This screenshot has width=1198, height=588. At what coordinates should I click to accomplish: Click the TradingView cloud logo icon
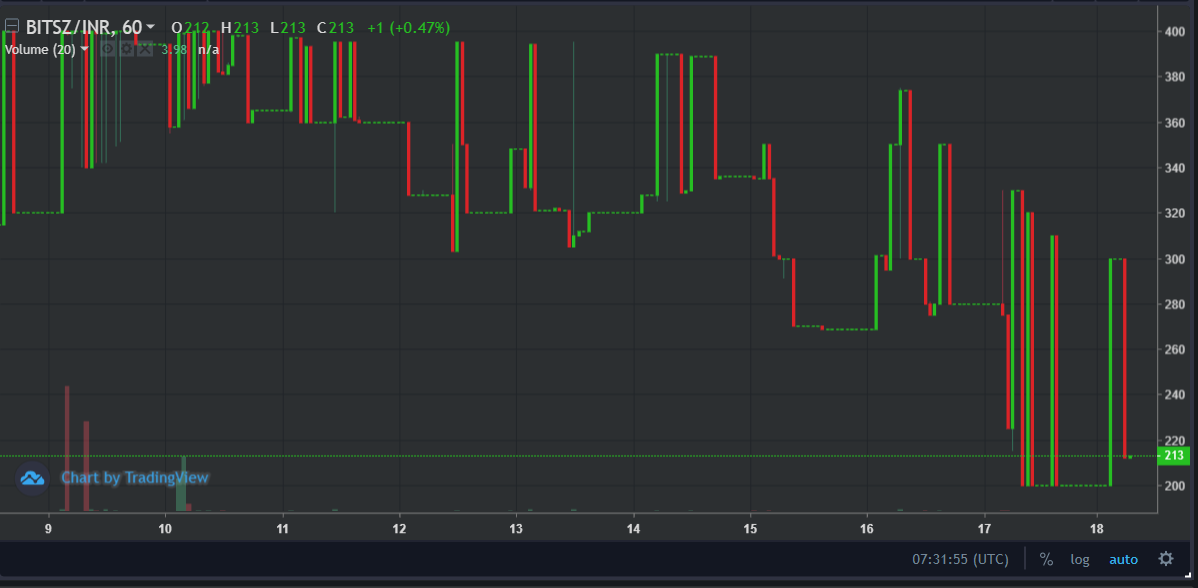[32, 479]
